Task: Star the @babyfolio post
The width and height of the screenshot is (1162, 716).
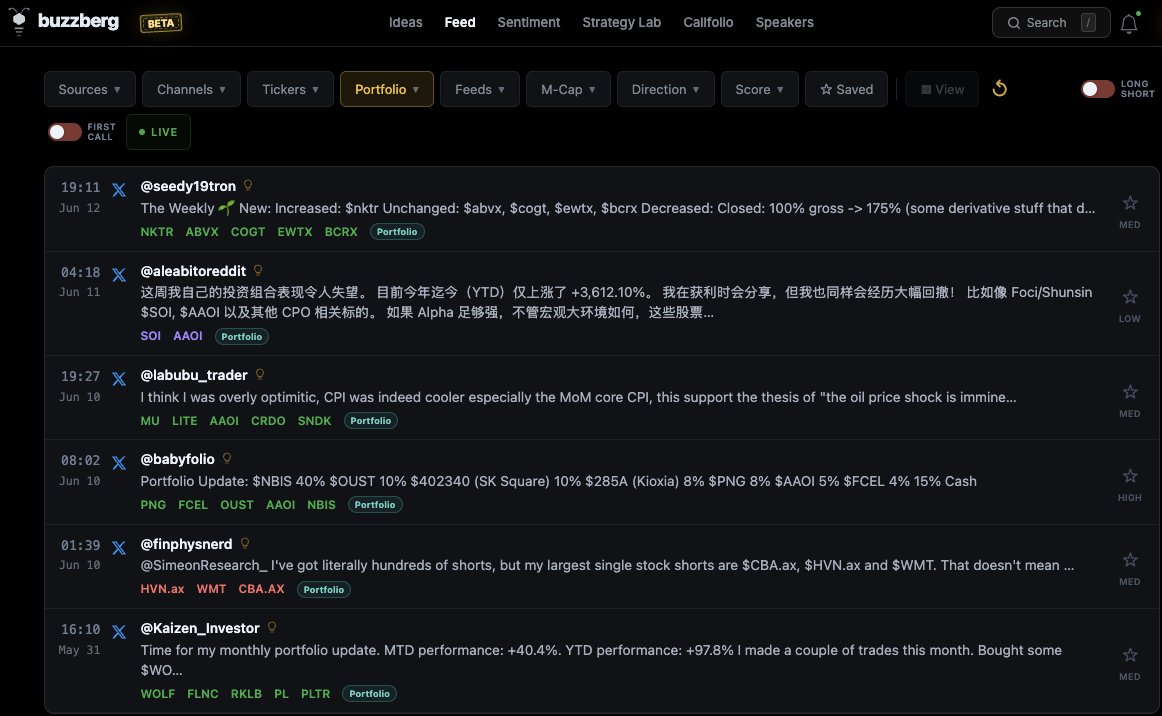Action: (x=1129, y=476)
